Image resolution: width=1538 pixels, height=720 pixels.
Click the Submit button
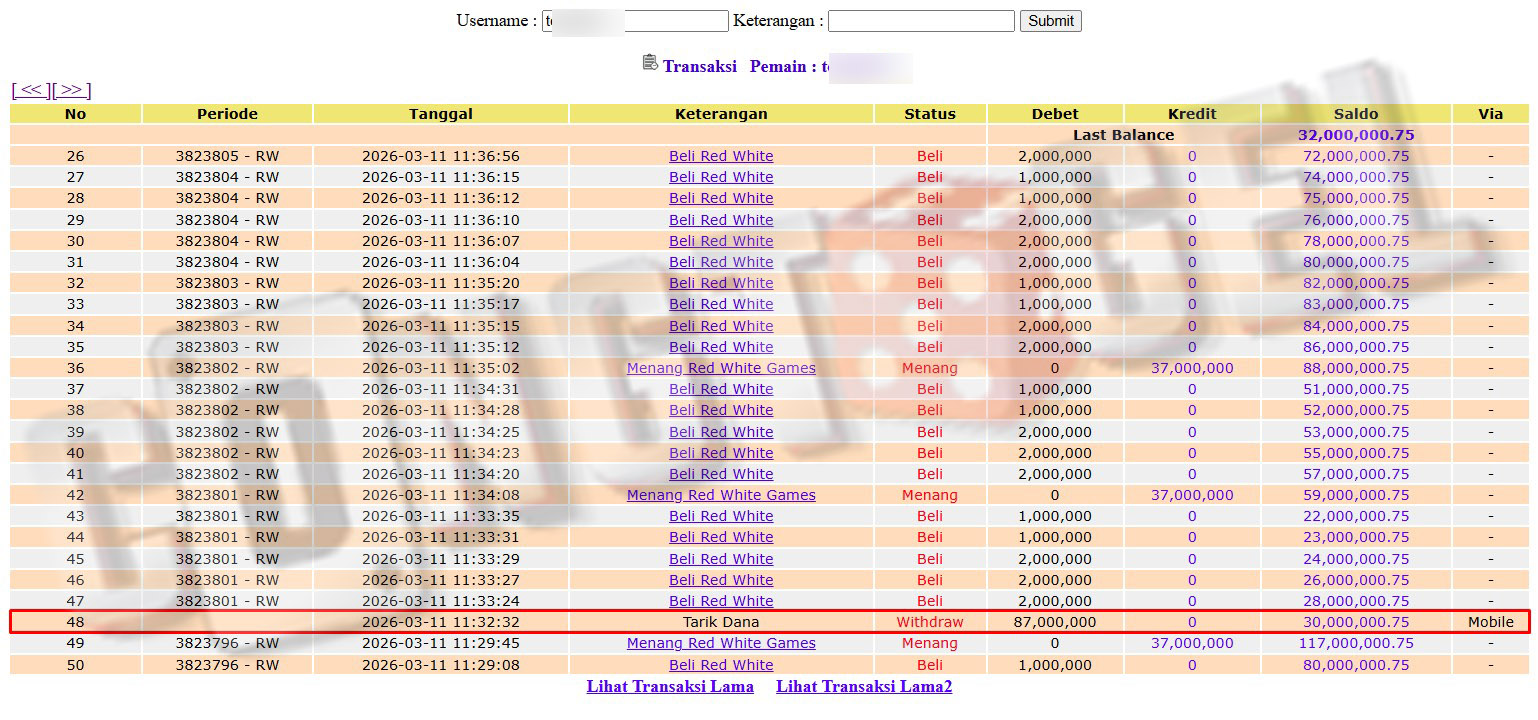1050,21
